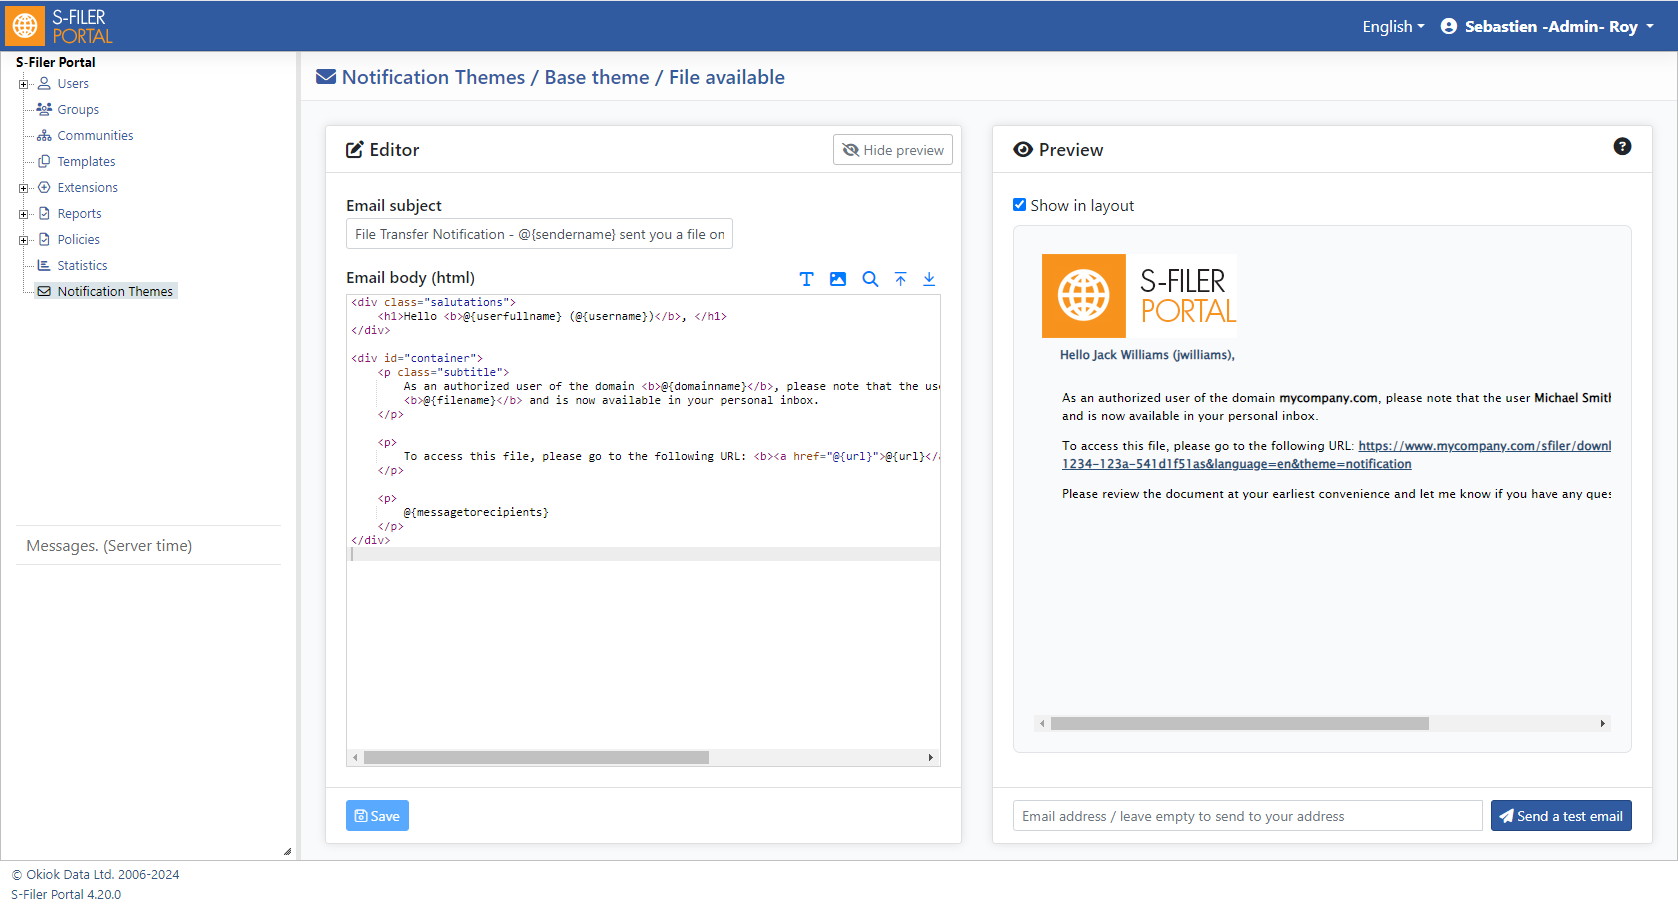Open the English language dropdown
1678x914 pixels.
point(1393,26)
